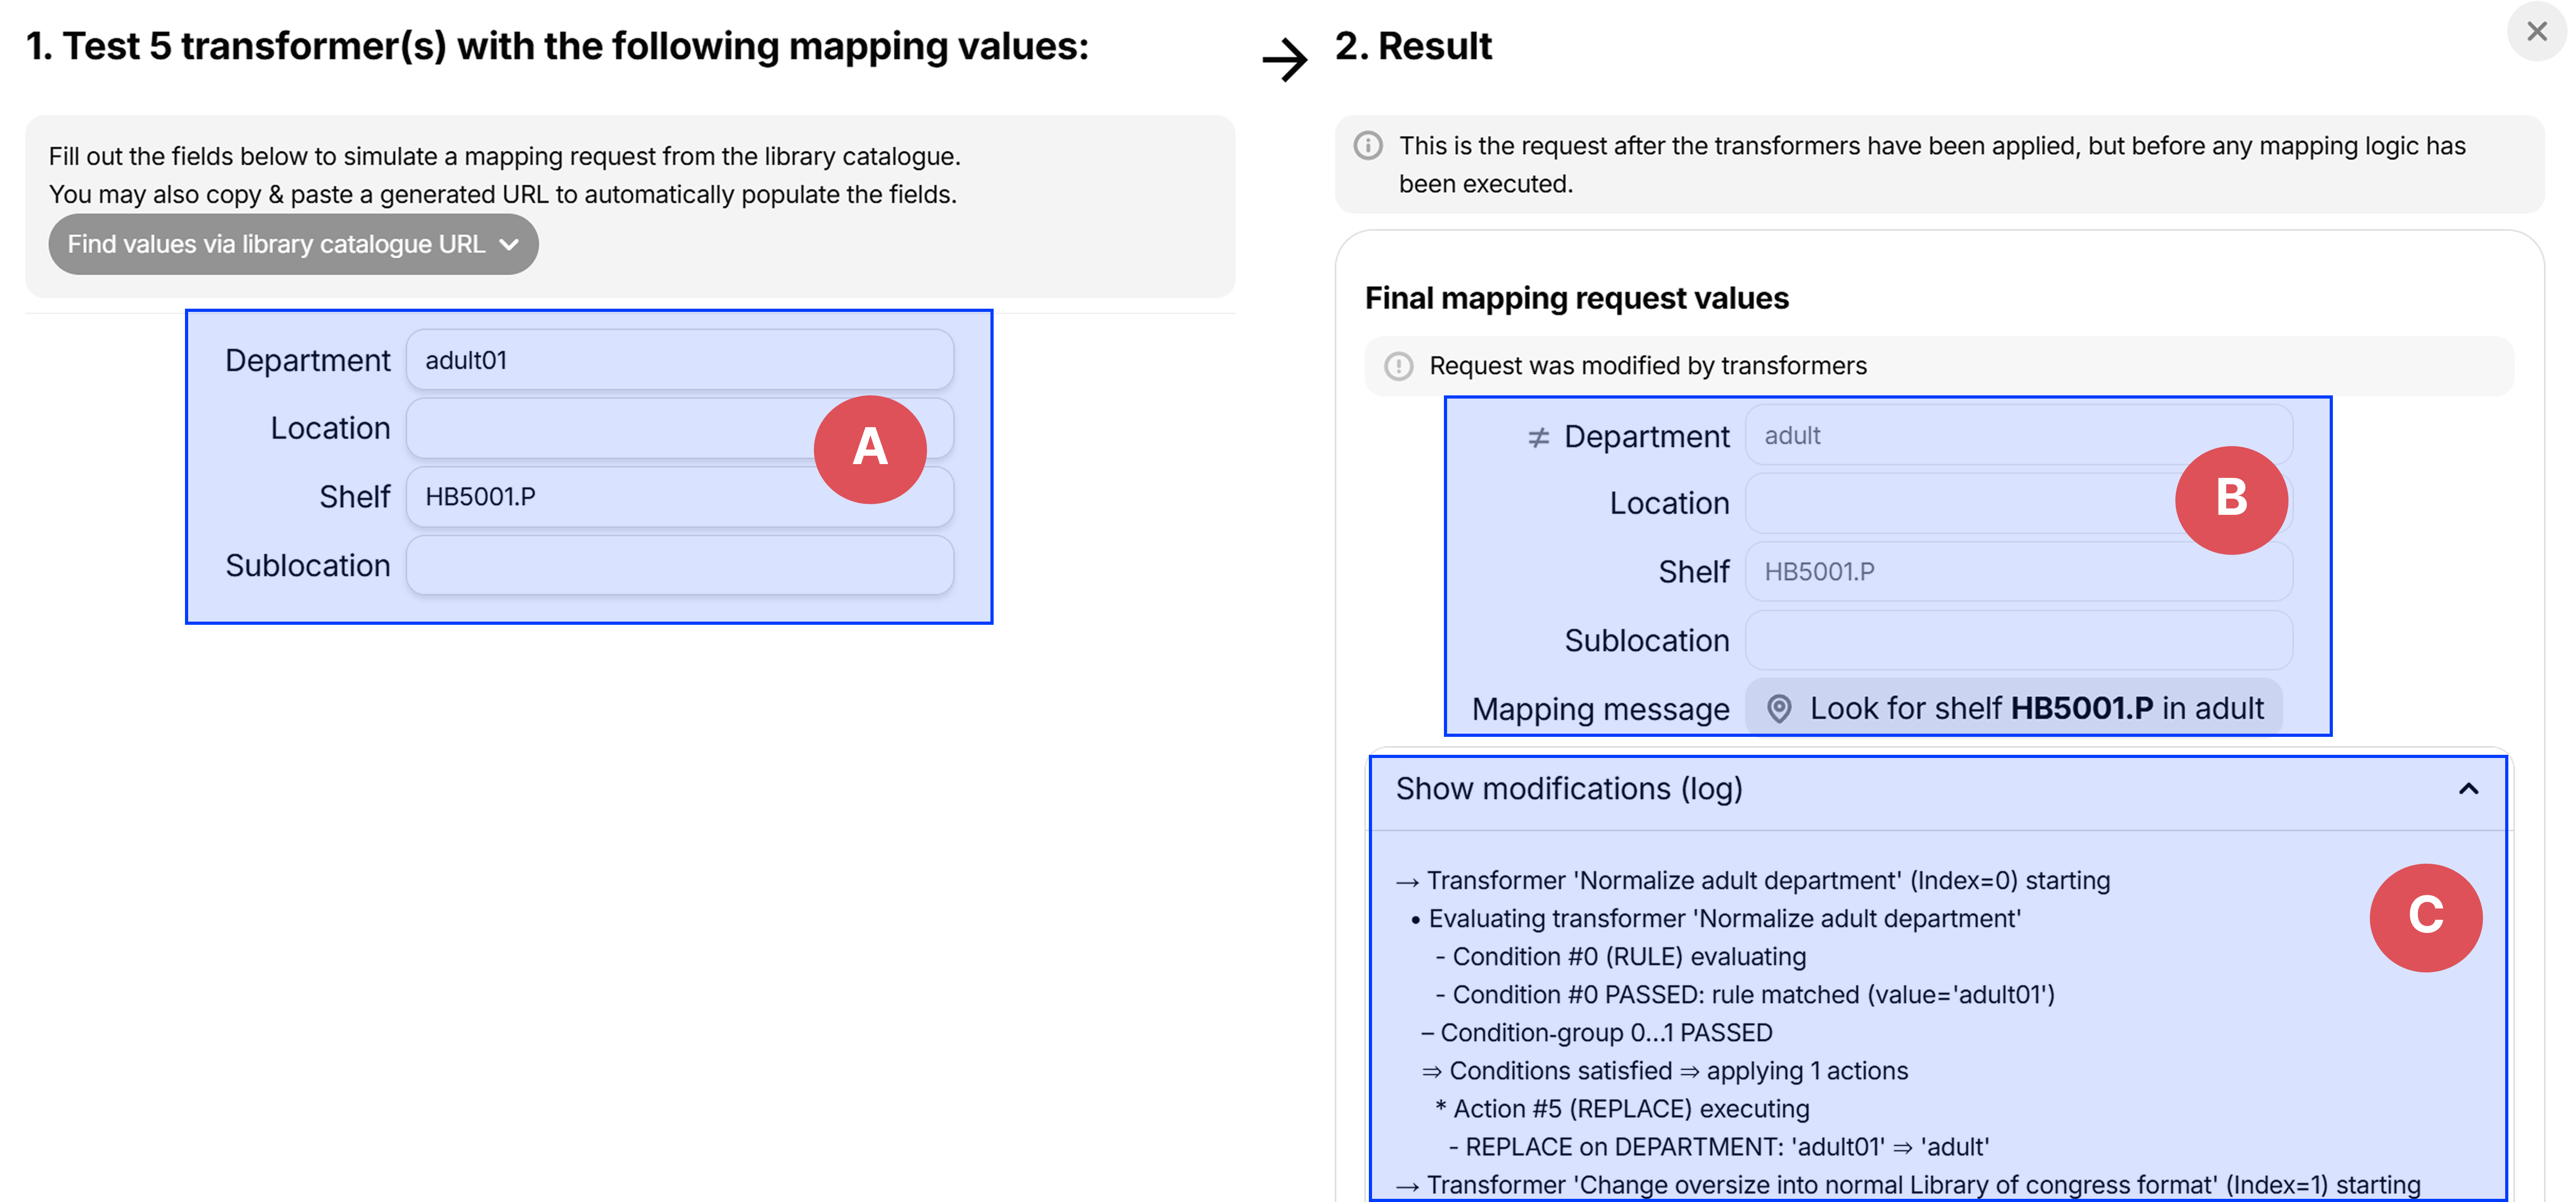Click the map pin icon in mapping message

point(1779,708)
